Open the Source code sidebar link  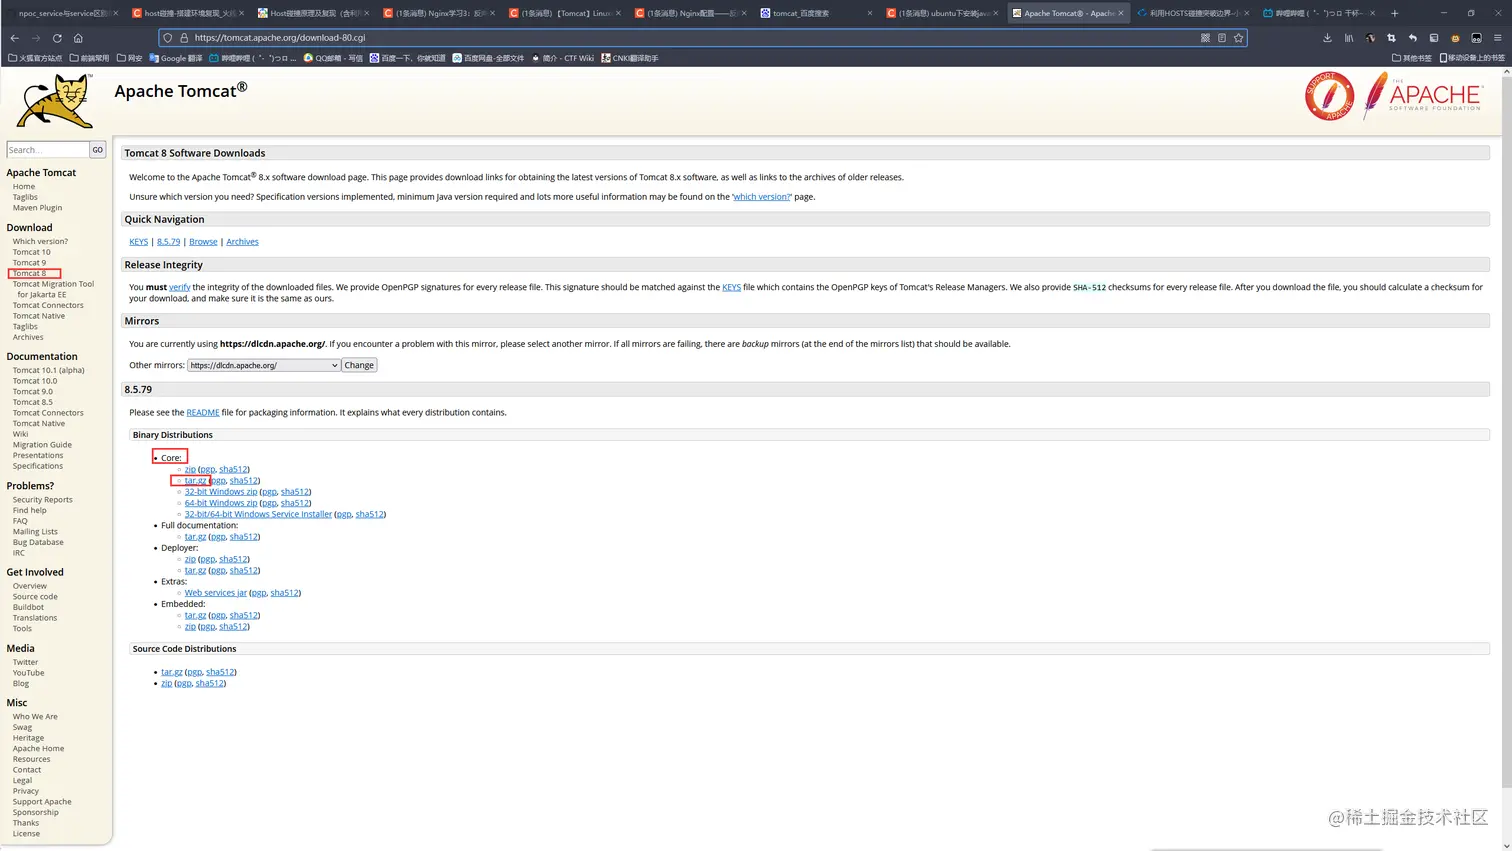(x=35, y=597)
